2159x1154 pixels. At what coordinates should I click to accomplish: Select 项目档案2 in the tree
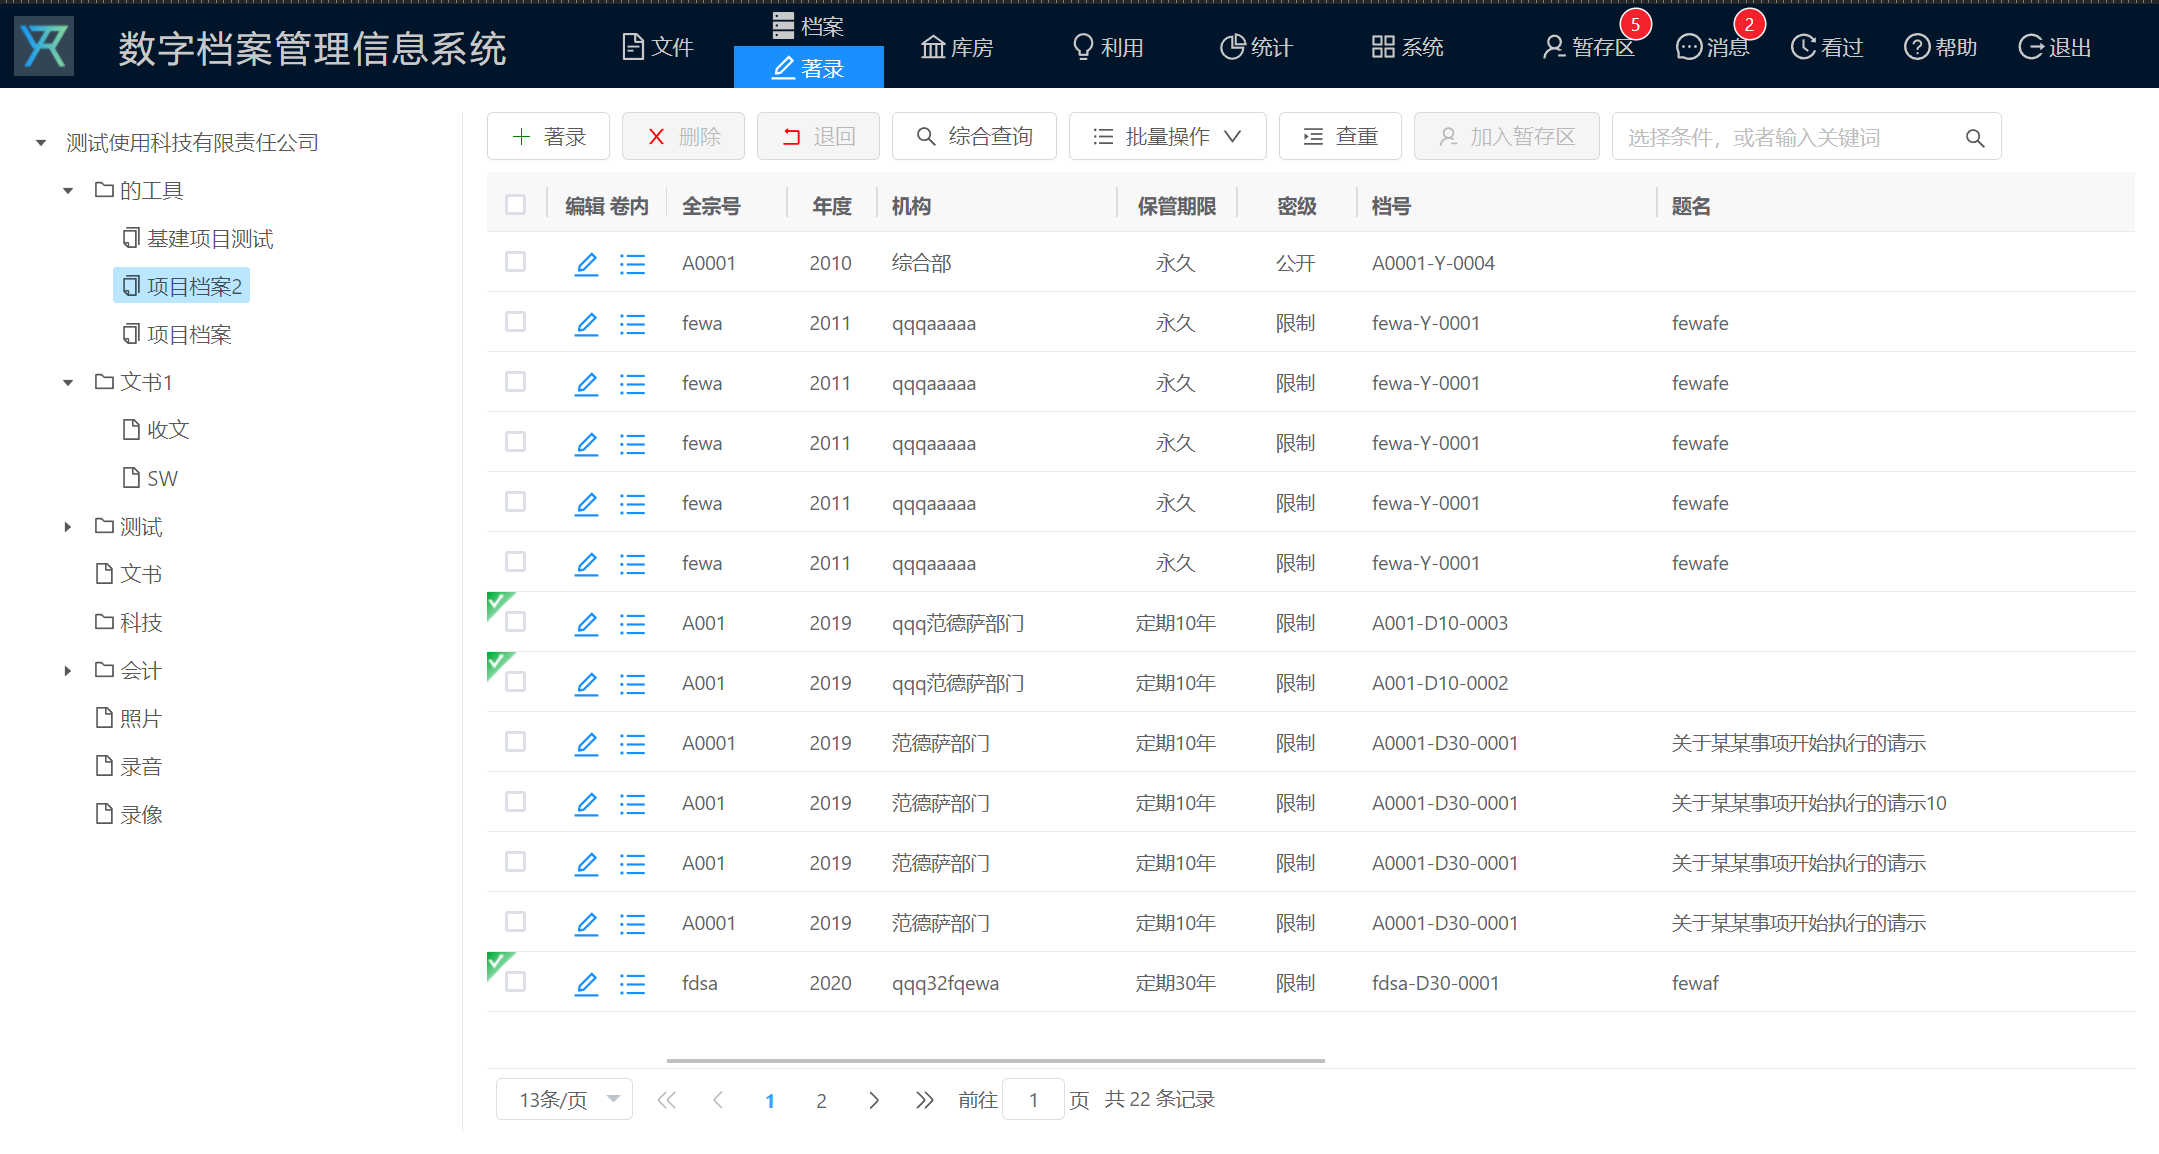[x=181, y=286]
